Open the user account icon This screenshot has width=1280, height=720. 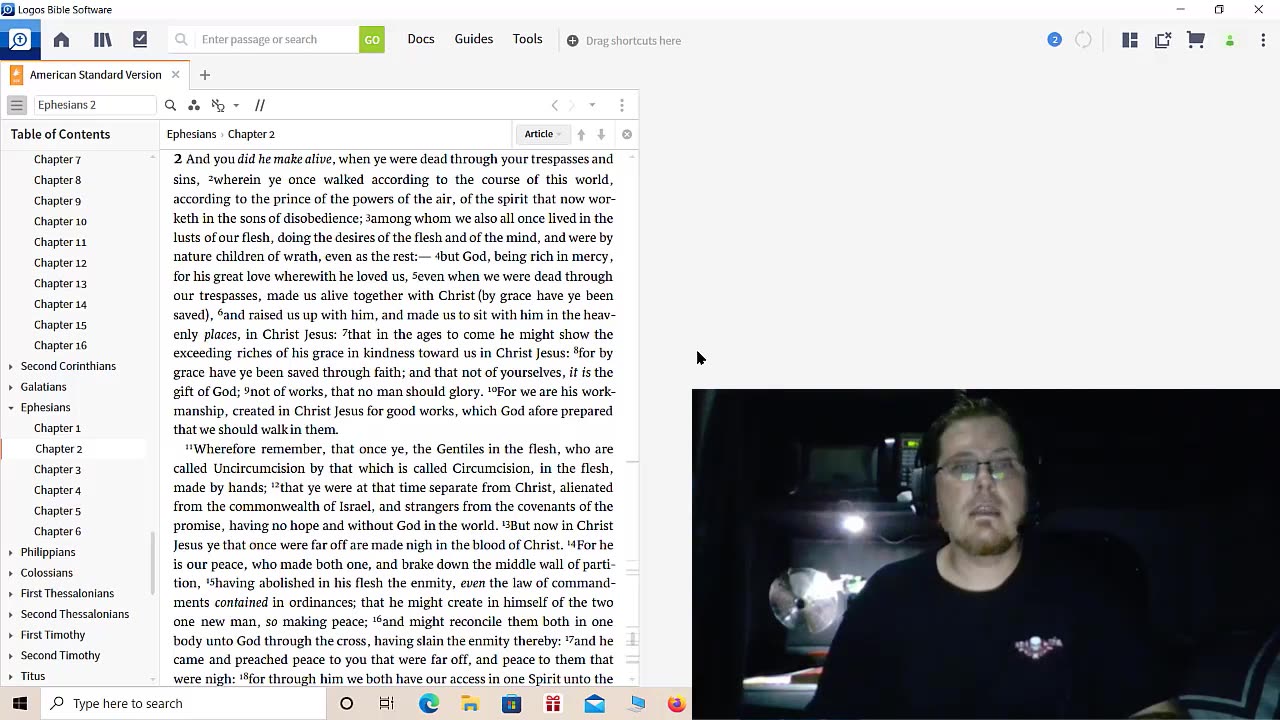click(x=1230, y=41)
